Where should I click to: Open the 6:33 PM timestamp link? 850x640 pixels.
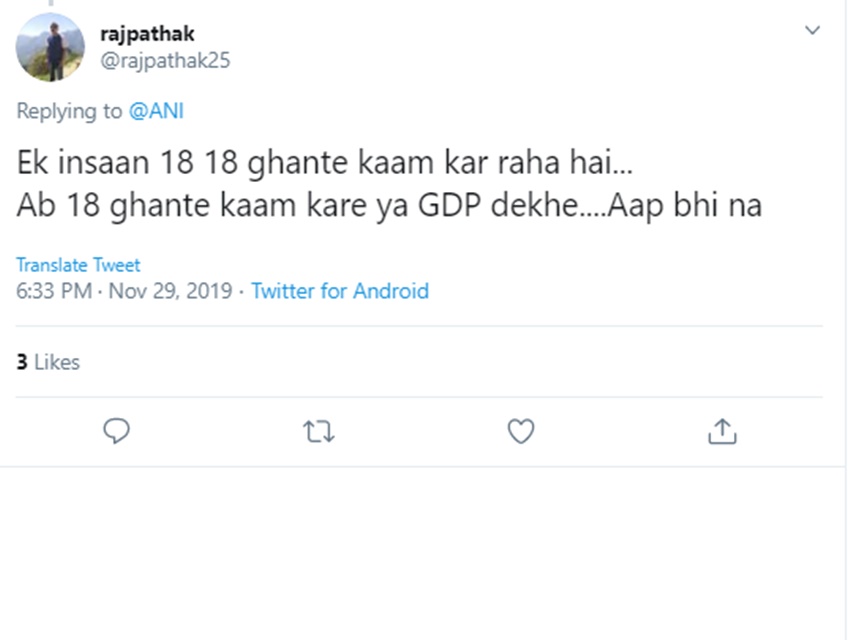(x=54, y=291)
